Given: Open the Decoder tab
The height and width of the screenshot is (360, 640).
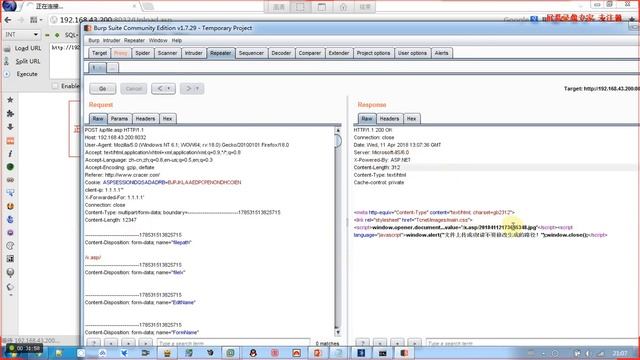Looking at the screenshot, I should point(281,53).
